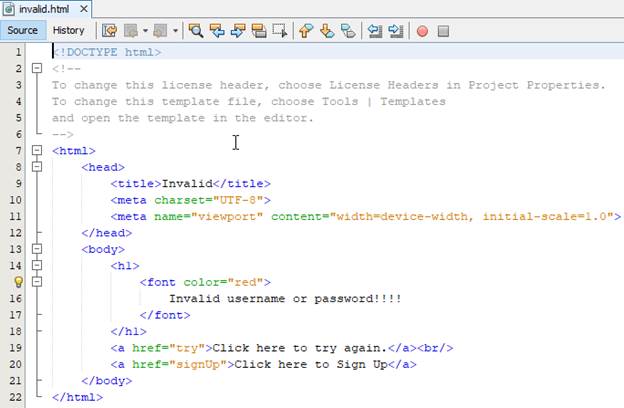Toggle Rectangular Selection mode
The width and height of the screenshot is (624, 408).
tap(280, 31)
